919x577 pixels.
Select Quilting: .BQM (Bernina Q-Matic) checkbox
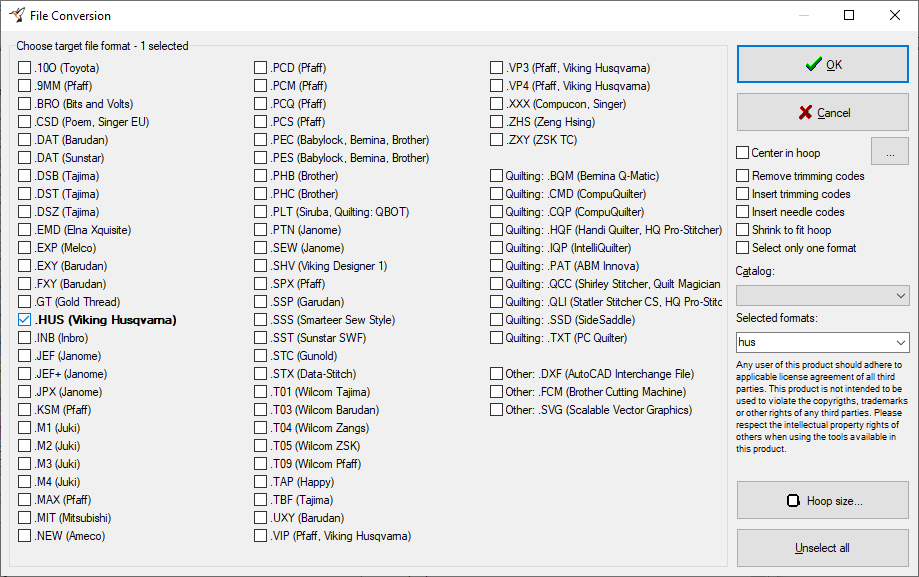pyautogui.click(x=496, y=176)
